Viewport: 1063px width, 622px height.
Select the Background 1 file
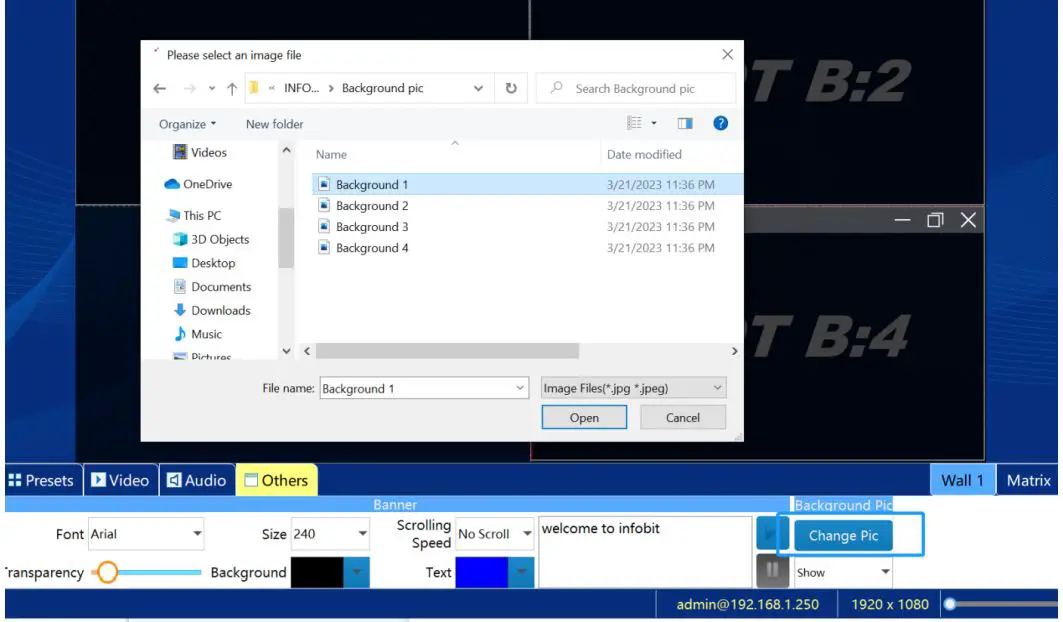click(527, 184)
